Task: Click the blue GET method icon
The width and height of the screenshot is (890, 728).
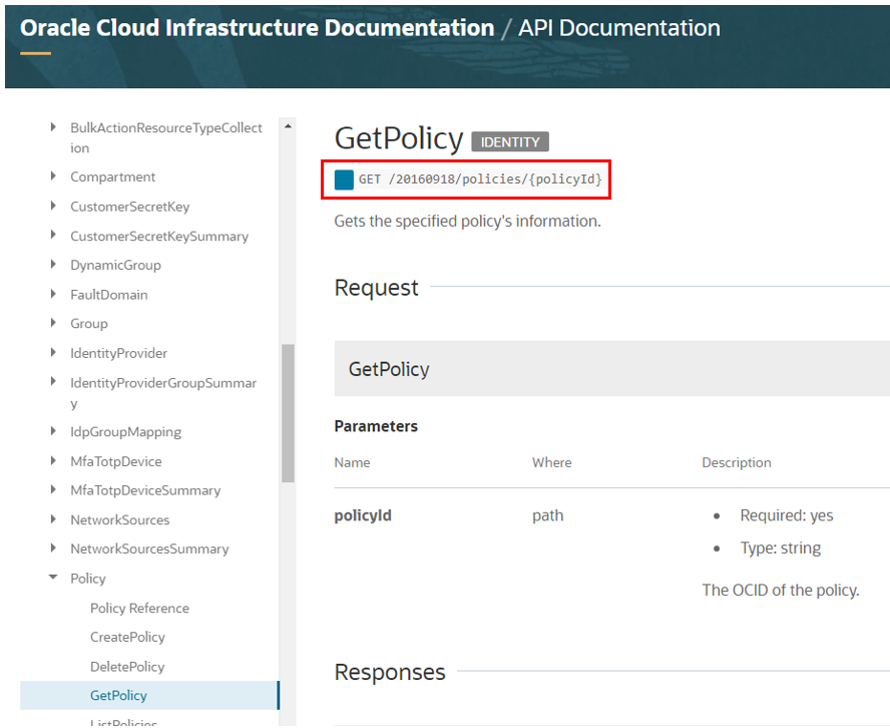Action: click(343, 179)
